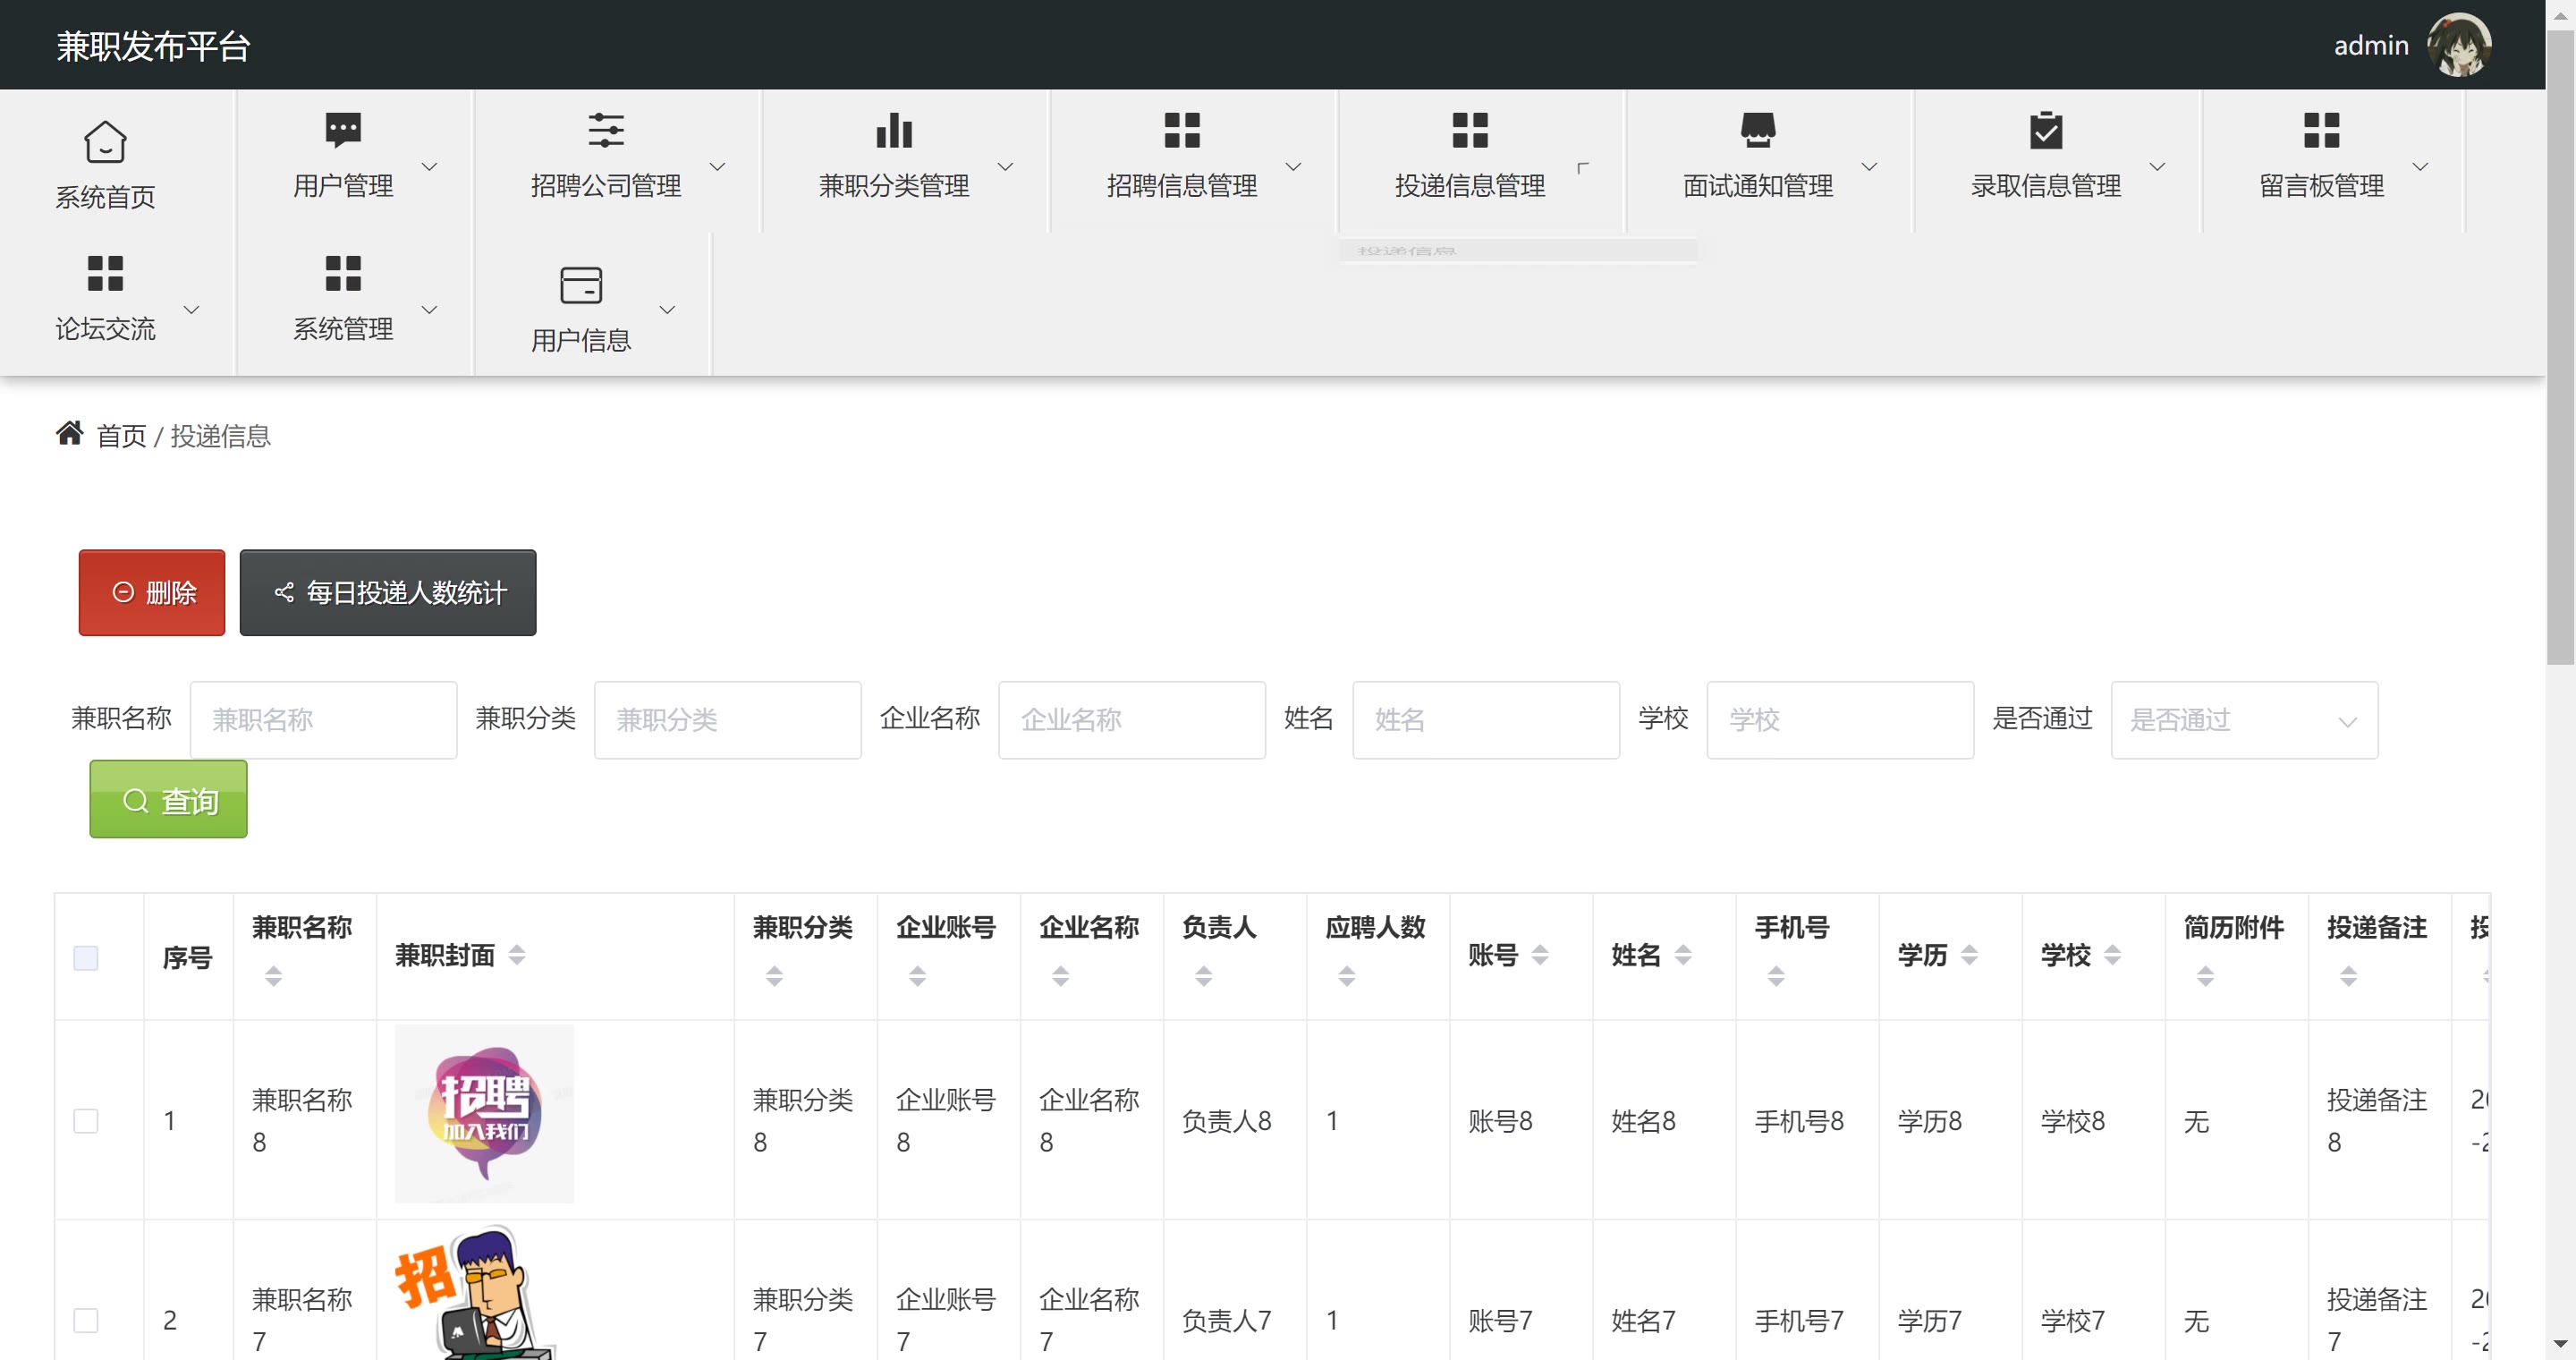The height and width of the screenshot is (1360, 2576).
Task: Click the 论坛交流 grid icon
Action: pos(105,273)
